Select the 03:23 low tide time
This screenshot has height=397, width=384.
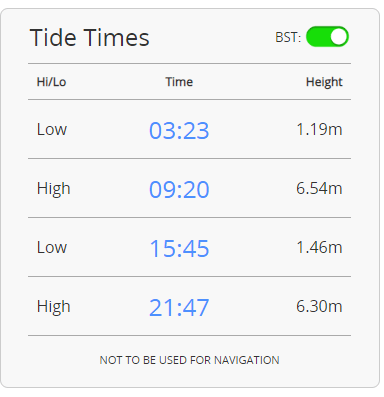click(x=179, y=130)
